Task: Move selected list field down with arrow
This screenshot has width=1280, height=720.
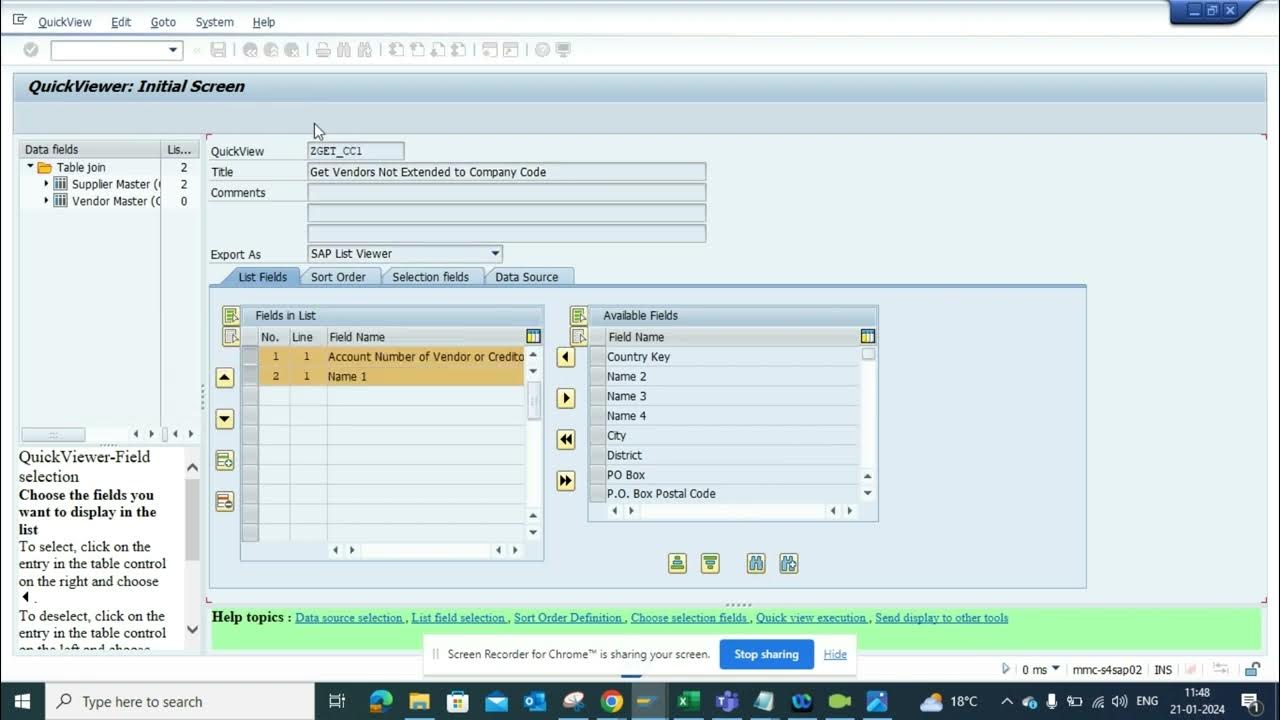Action: 225,419
